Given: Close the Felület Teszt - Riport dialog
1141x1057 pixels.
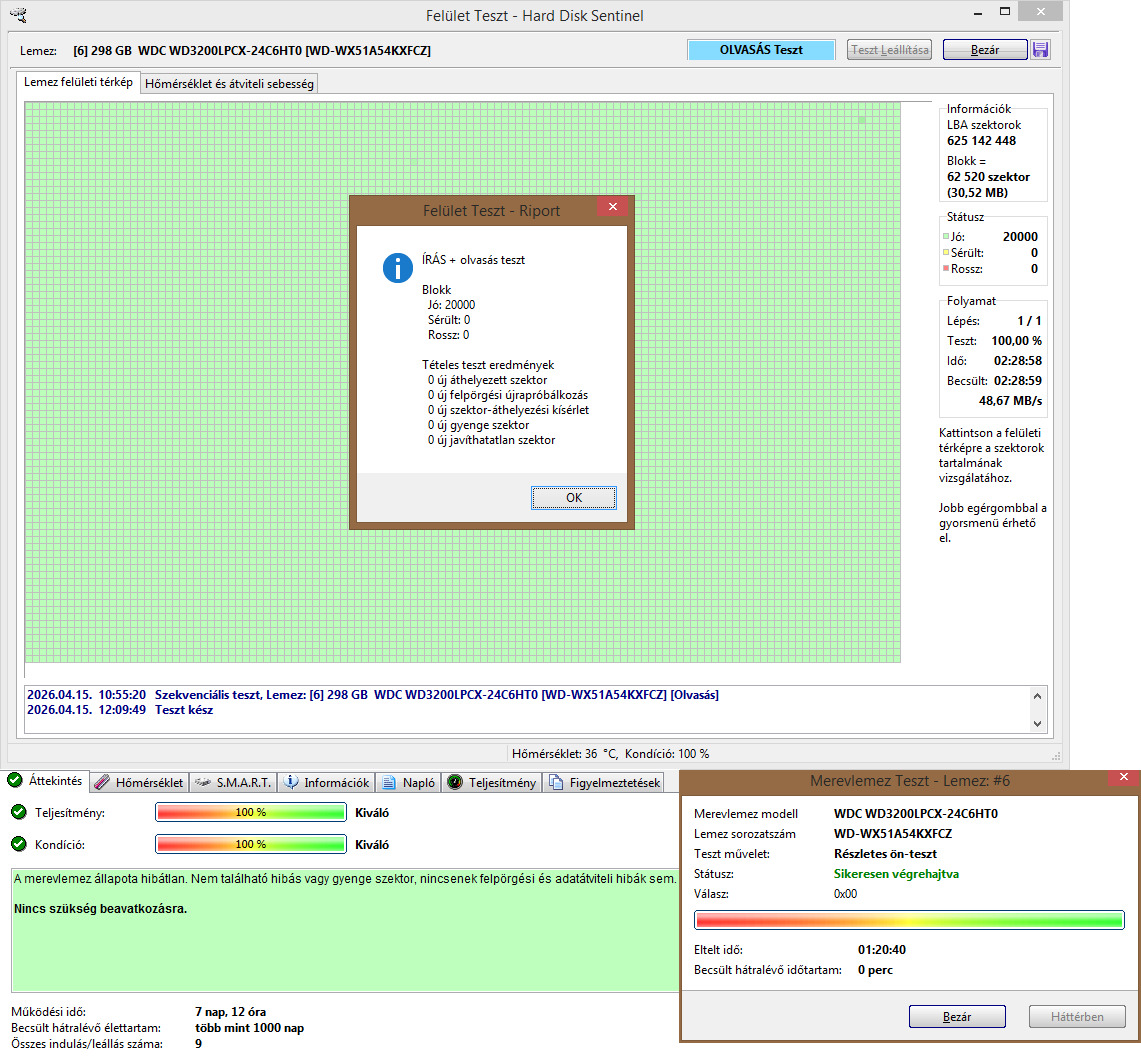Looking at the screenshot, I should click(x=613, y=207).
